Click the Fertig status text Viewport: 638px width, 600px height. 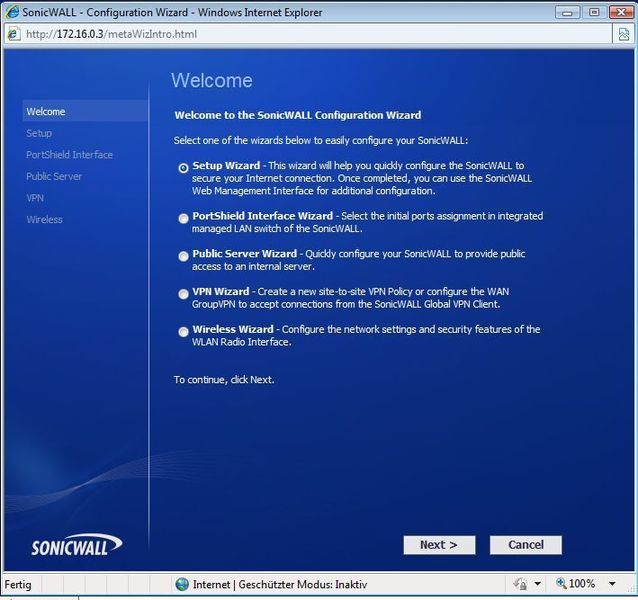click(x=18, y=585)
